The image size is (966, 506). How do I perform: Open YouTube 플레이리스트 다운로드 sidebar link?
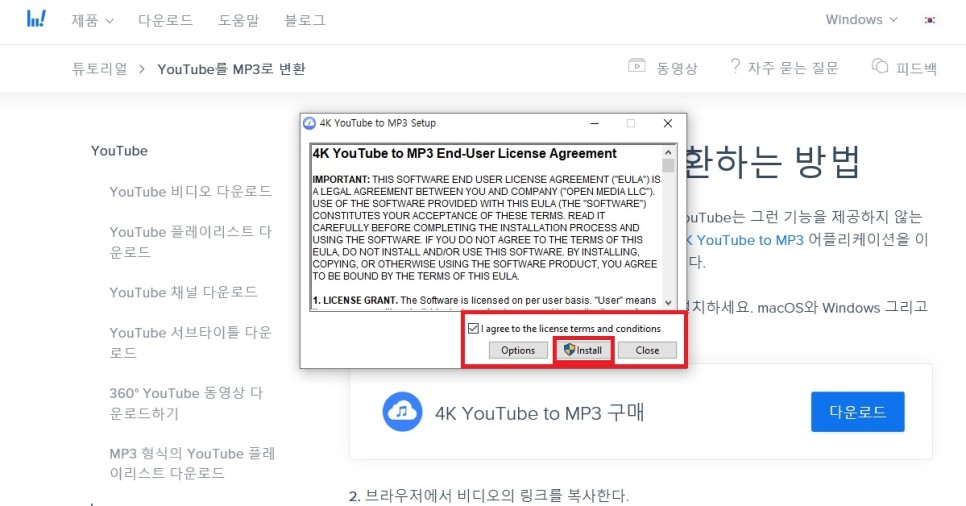pos(190,242)
